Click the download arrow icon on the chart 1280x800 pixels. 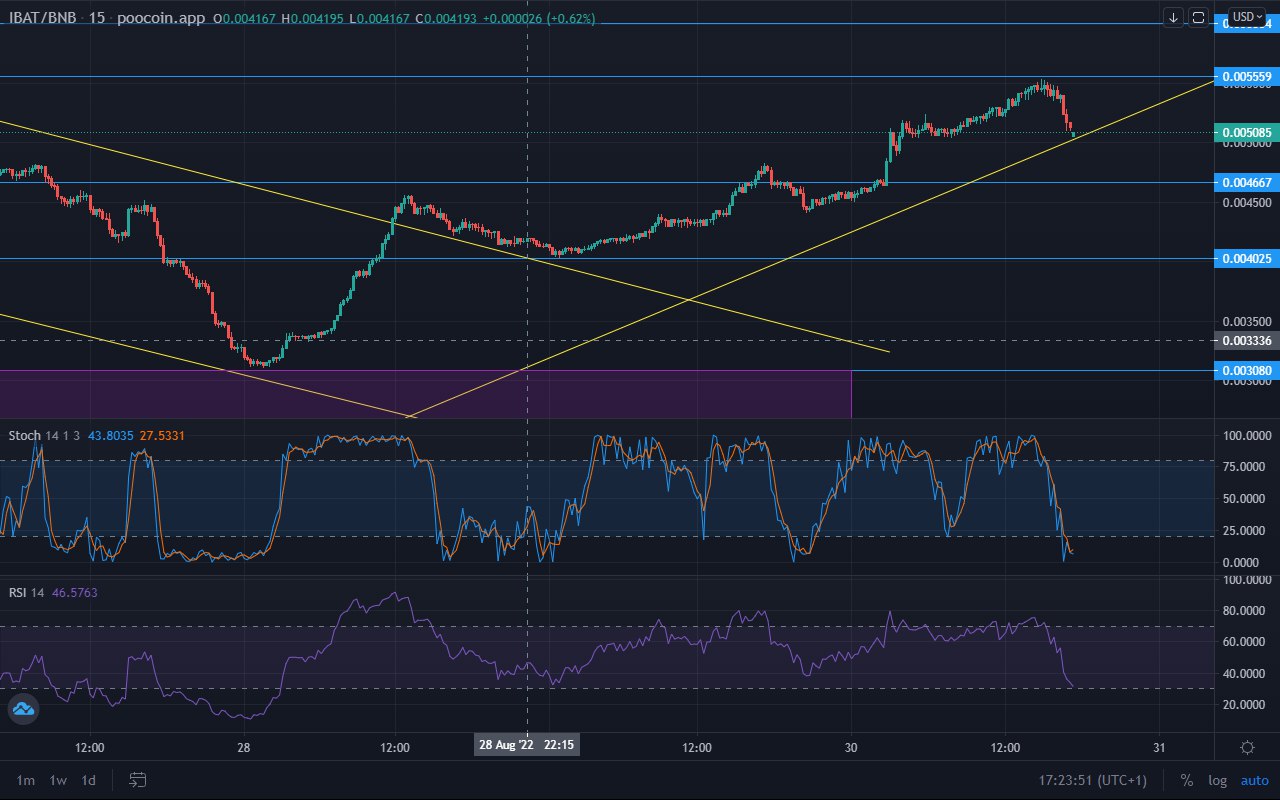coord(1174,17)
